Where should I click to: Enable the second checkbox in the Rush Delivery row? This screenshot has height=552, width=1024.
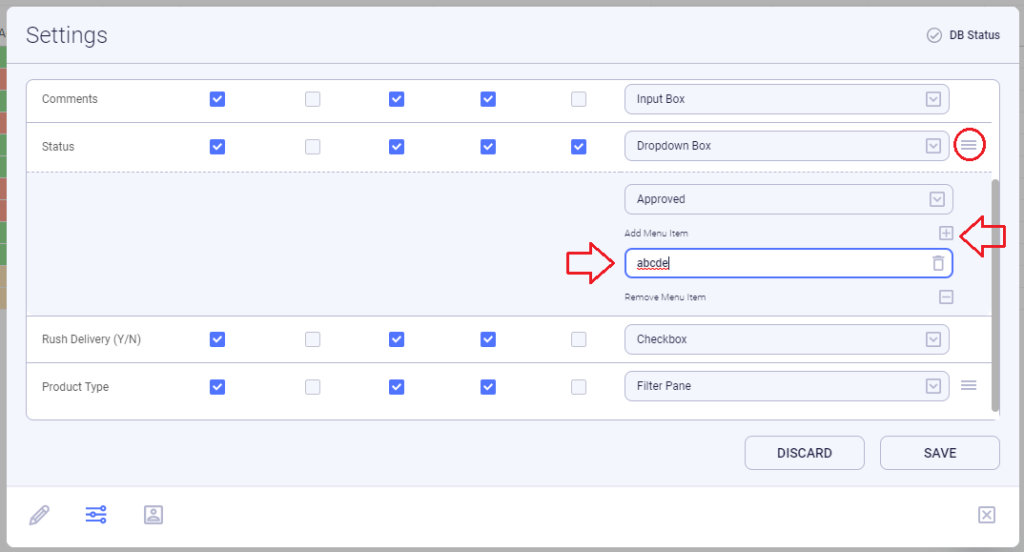313,340
